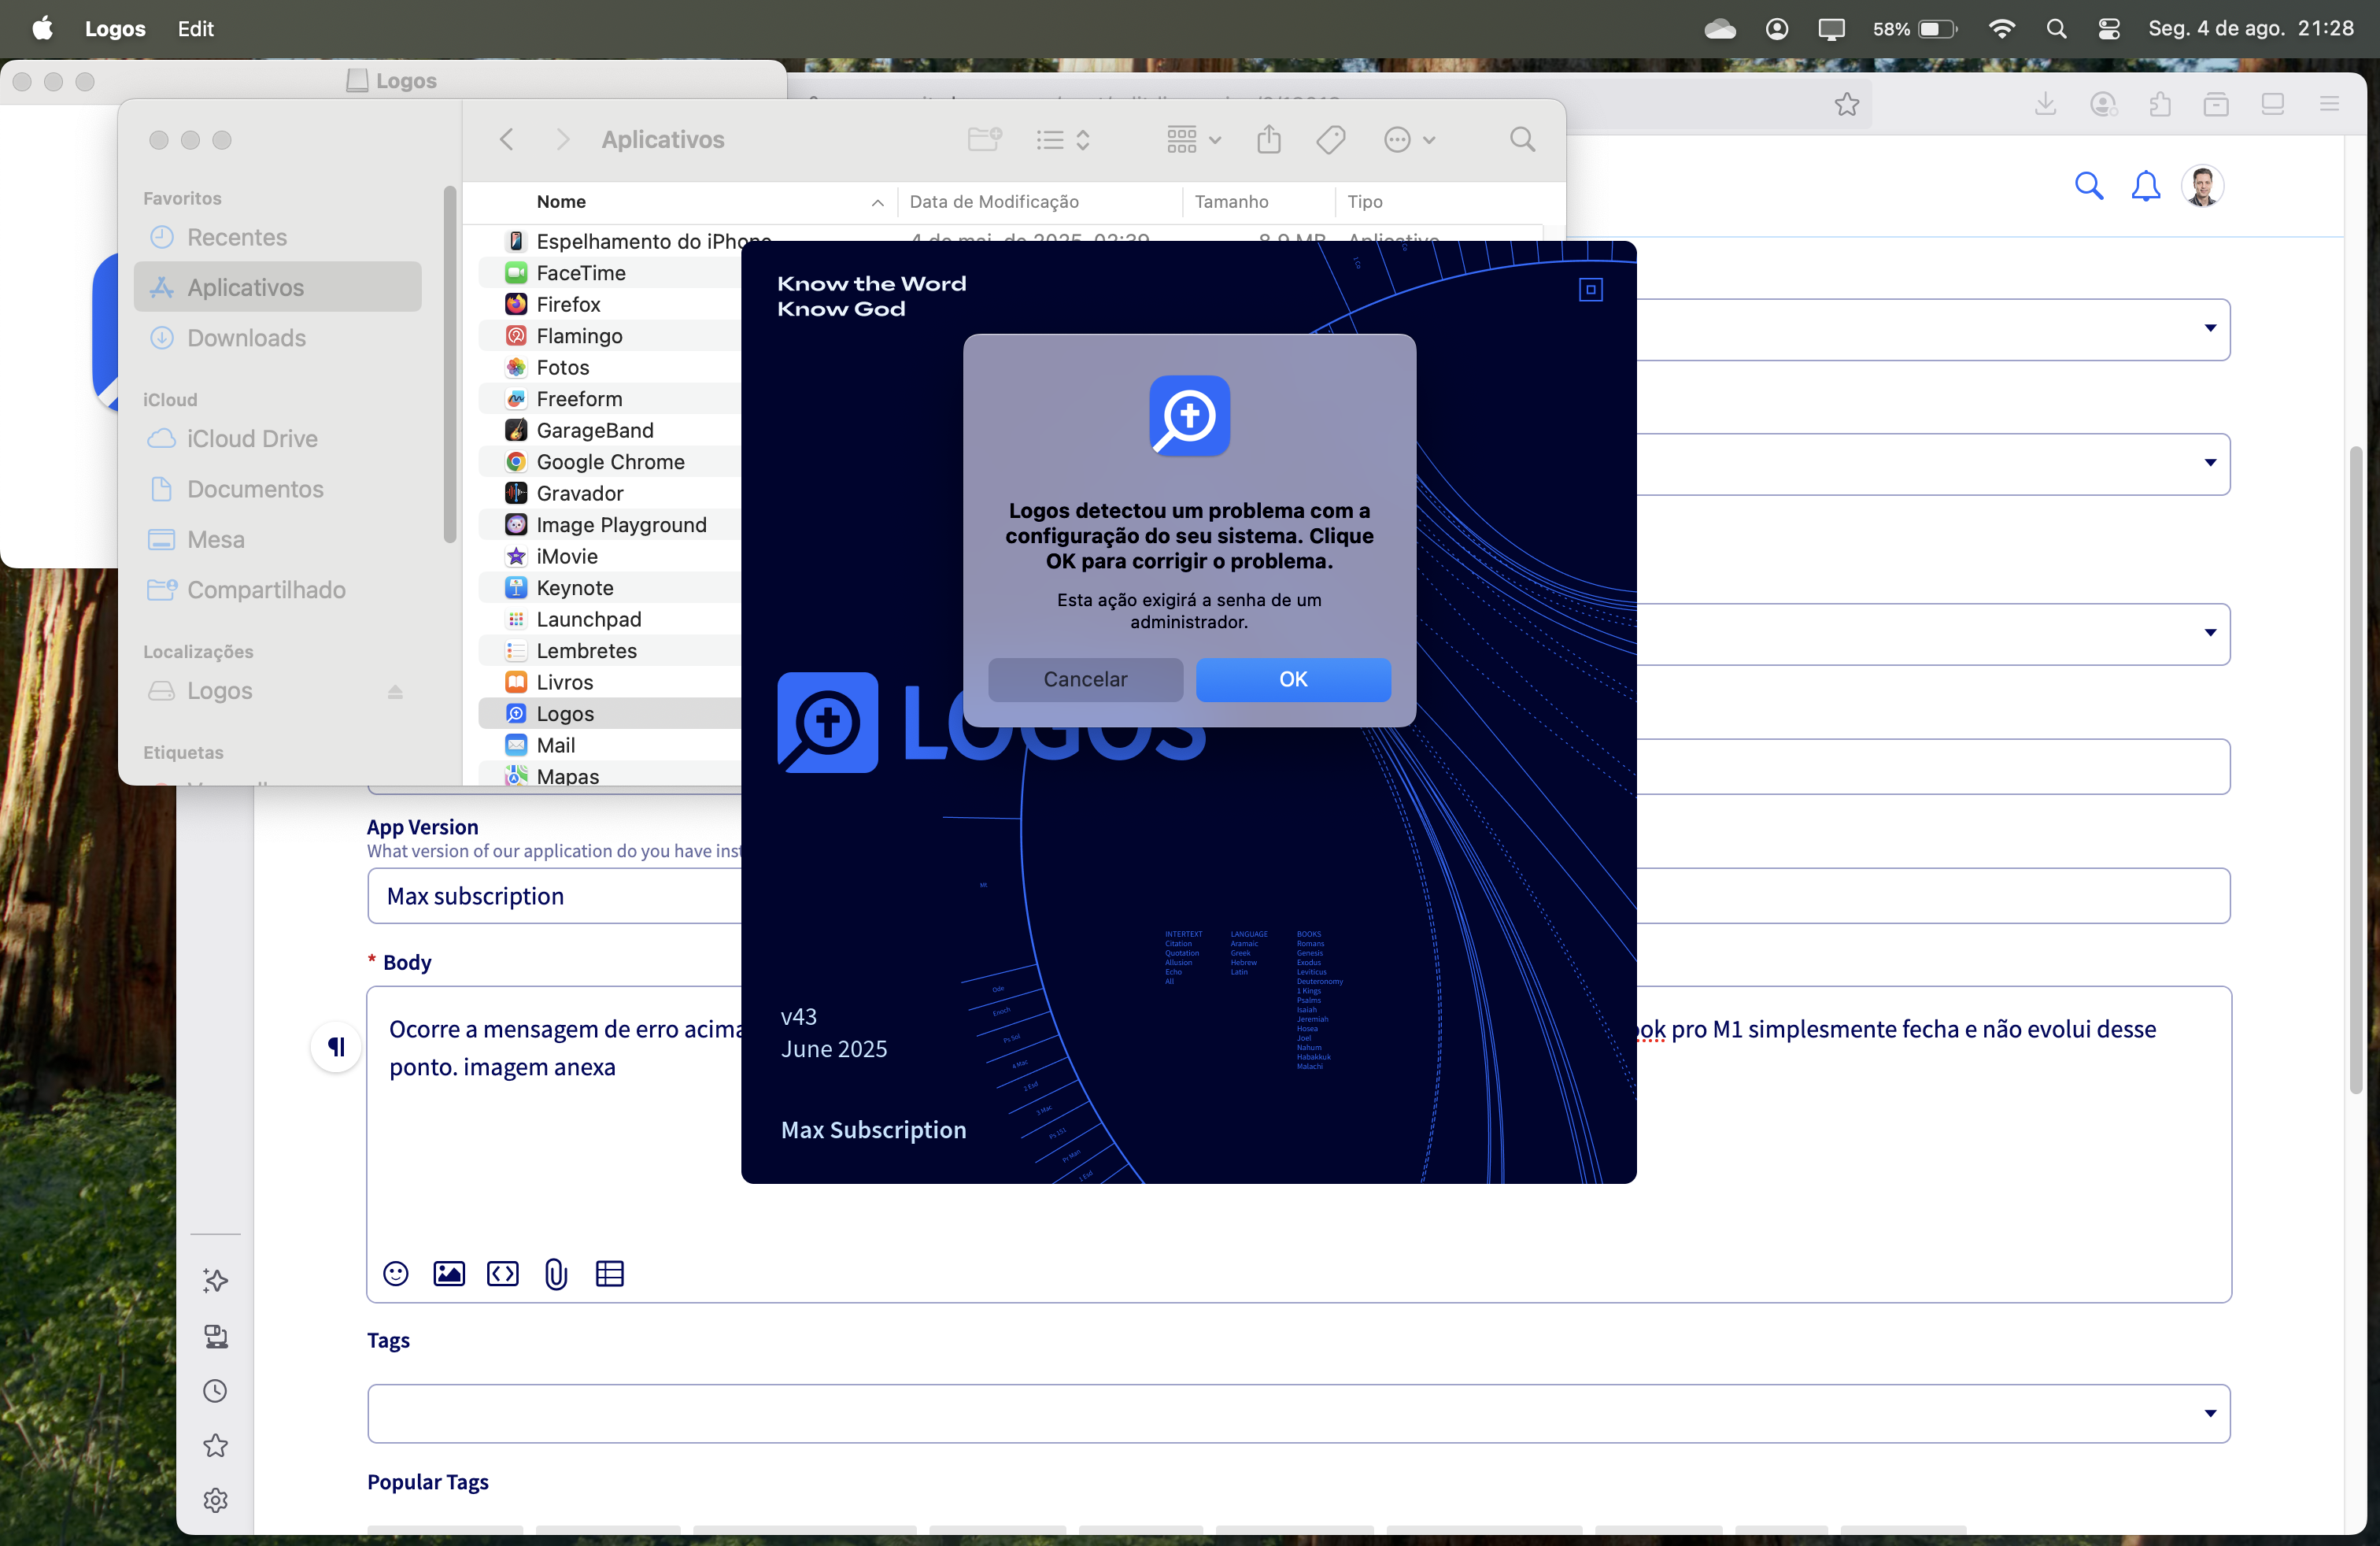Click the square icon on Logos splash screen
The height and width of the screenshot is (1546, 2380).
(1590, 290)
